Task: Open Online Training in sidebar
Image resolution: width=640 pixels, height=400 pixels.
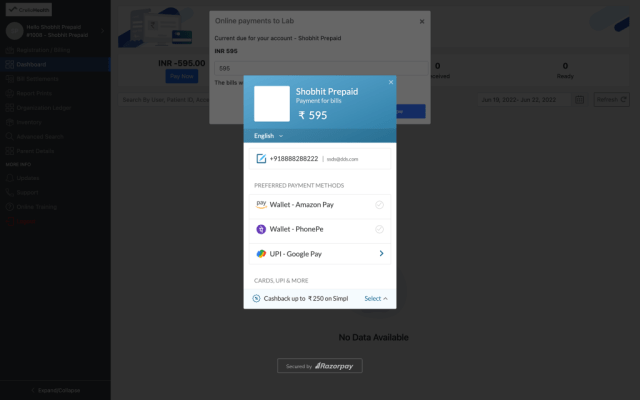Action: click(36, 207)
